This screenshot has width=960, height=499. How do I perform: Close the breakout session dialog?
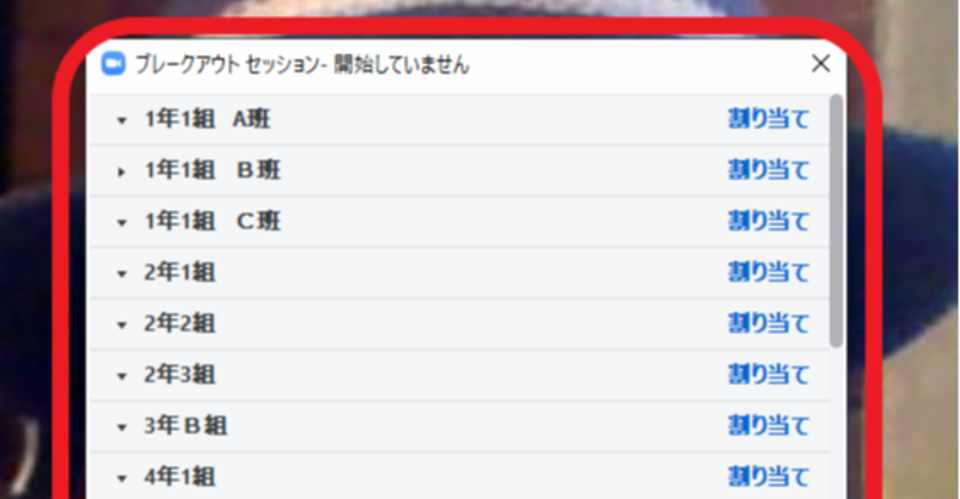click(820, 64)
